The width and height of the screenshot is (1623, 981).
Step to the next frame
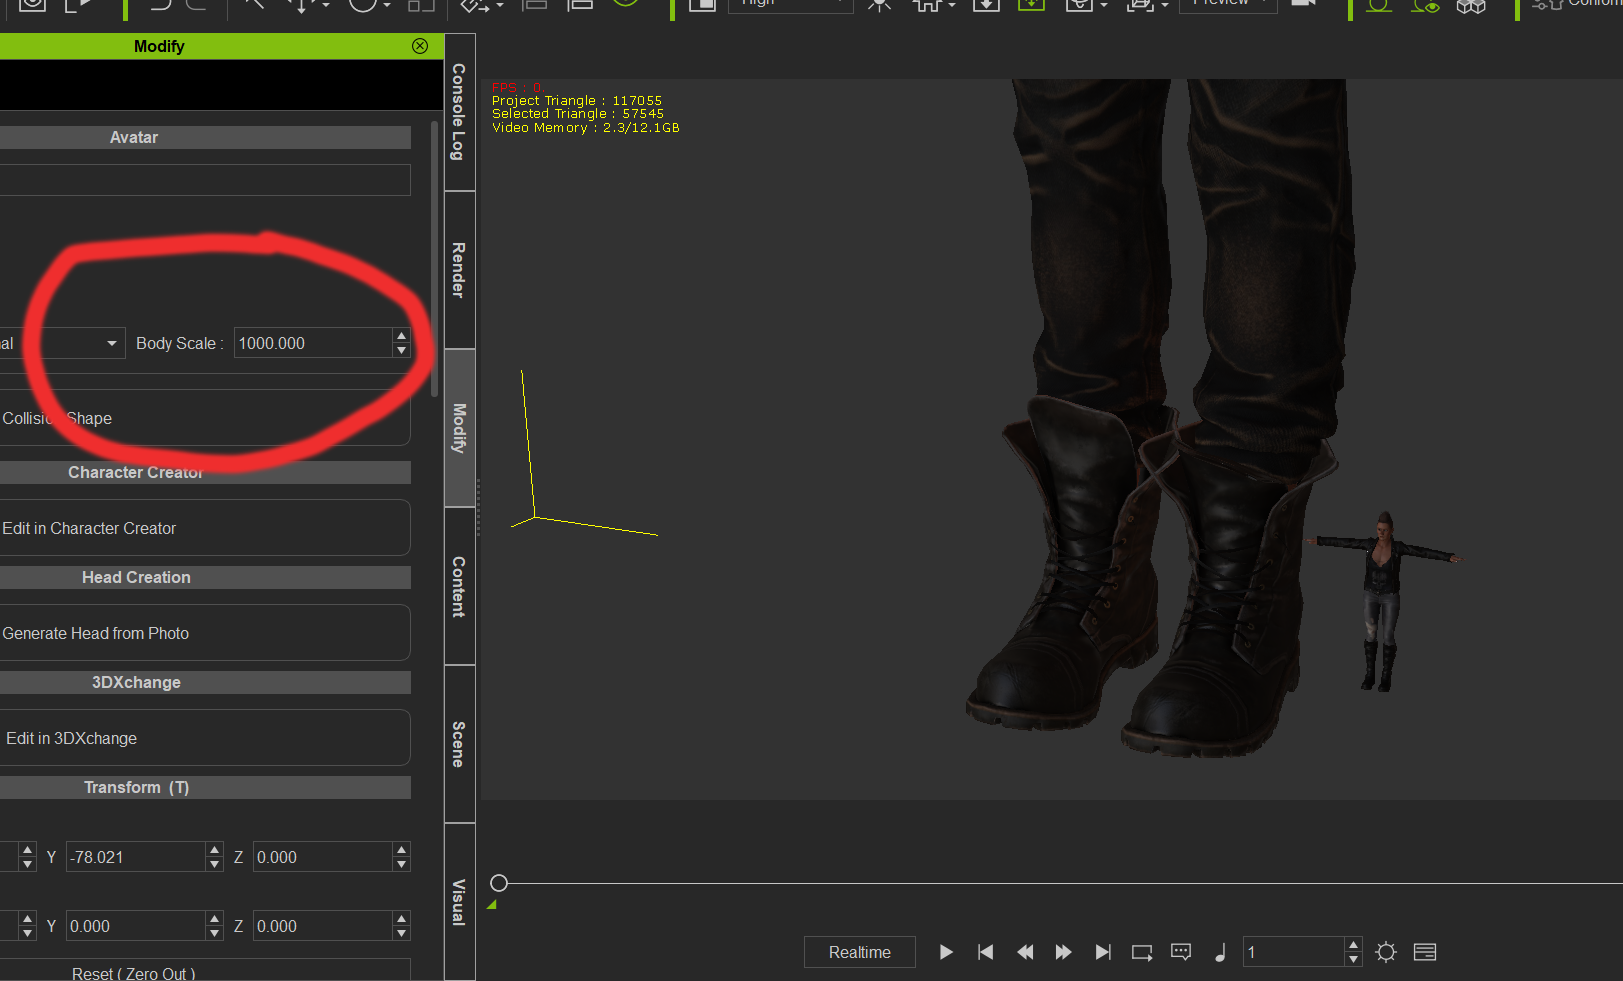[x=1063, y=952]
